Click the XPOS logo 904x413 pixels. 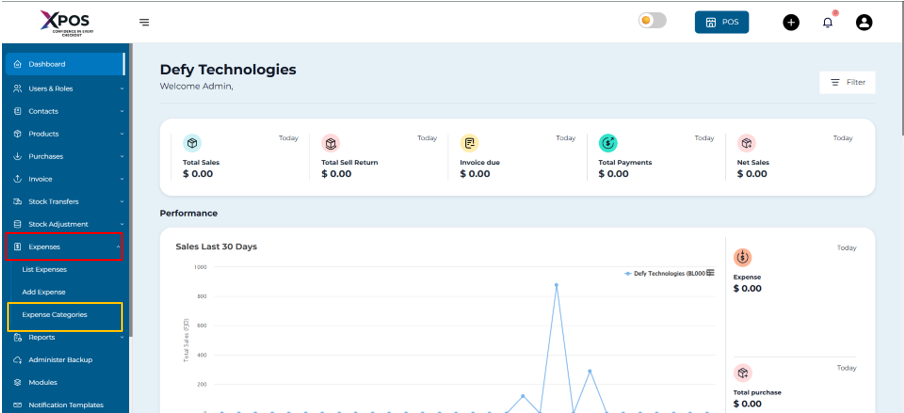click(x=64, y=21)
